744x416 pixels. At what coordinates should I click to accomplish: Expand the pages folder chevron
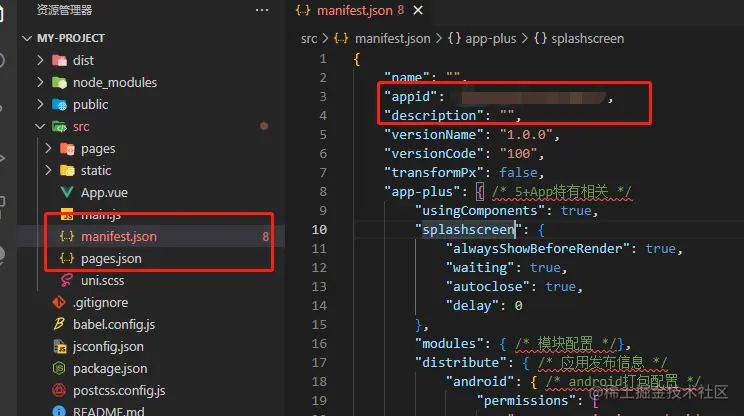[48, 148]
